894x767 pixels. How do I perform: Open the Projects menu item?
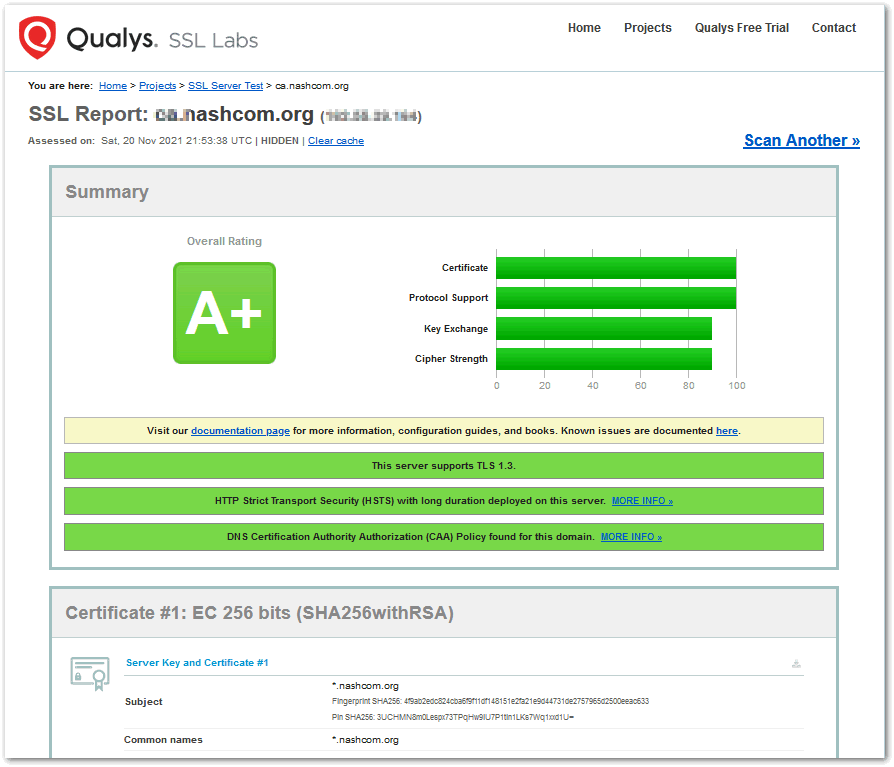tap(648, 28)
